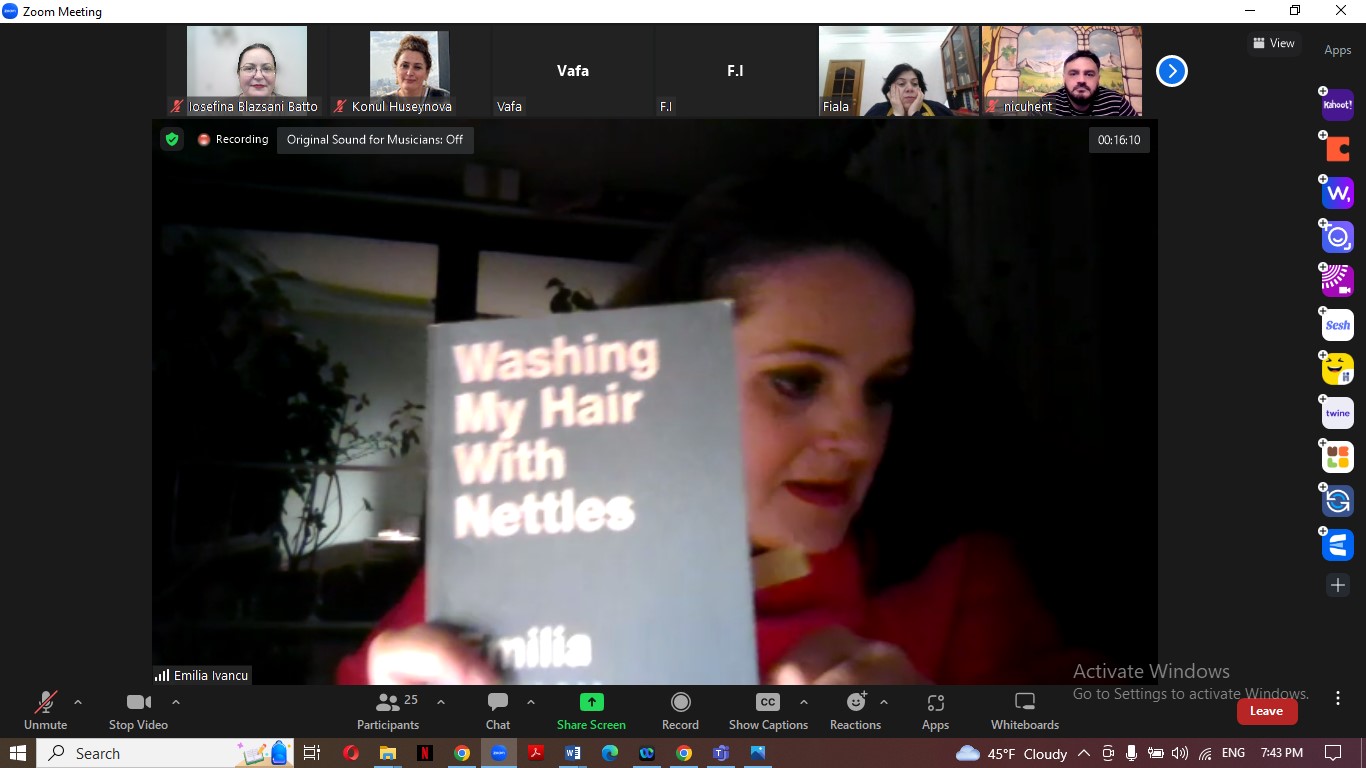Viewport: 1366px width, 768px height.
Task: Open the blue circular sync arrows app
Action: [1338, 501]
